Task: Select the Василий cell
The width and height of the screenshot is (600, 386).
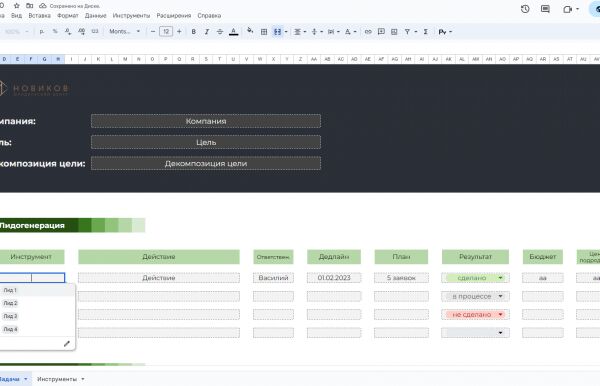Action: [x=273, y=278]
